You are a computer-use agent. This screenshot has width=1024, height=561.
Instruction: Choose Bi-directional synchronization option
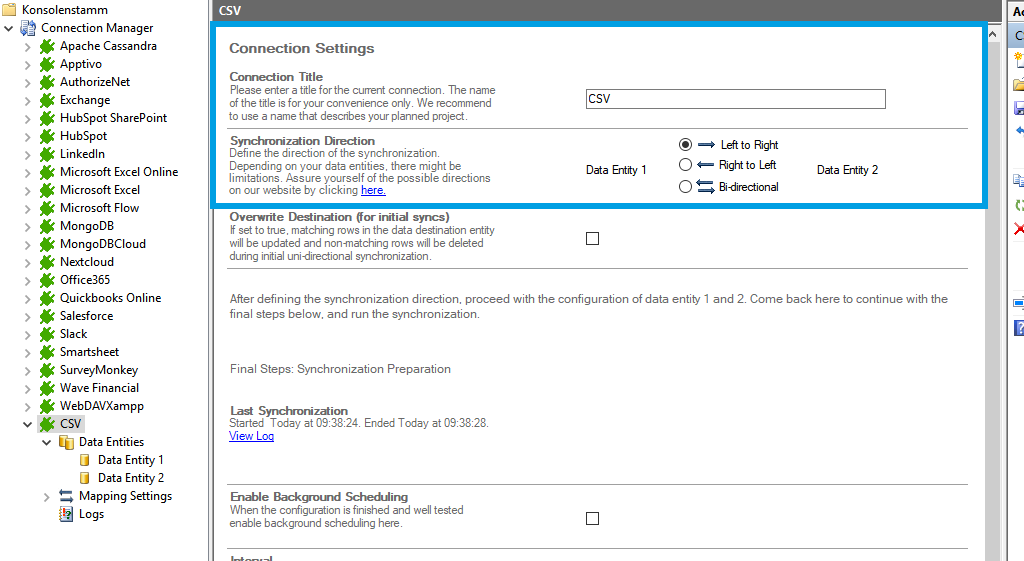point(685,186)
